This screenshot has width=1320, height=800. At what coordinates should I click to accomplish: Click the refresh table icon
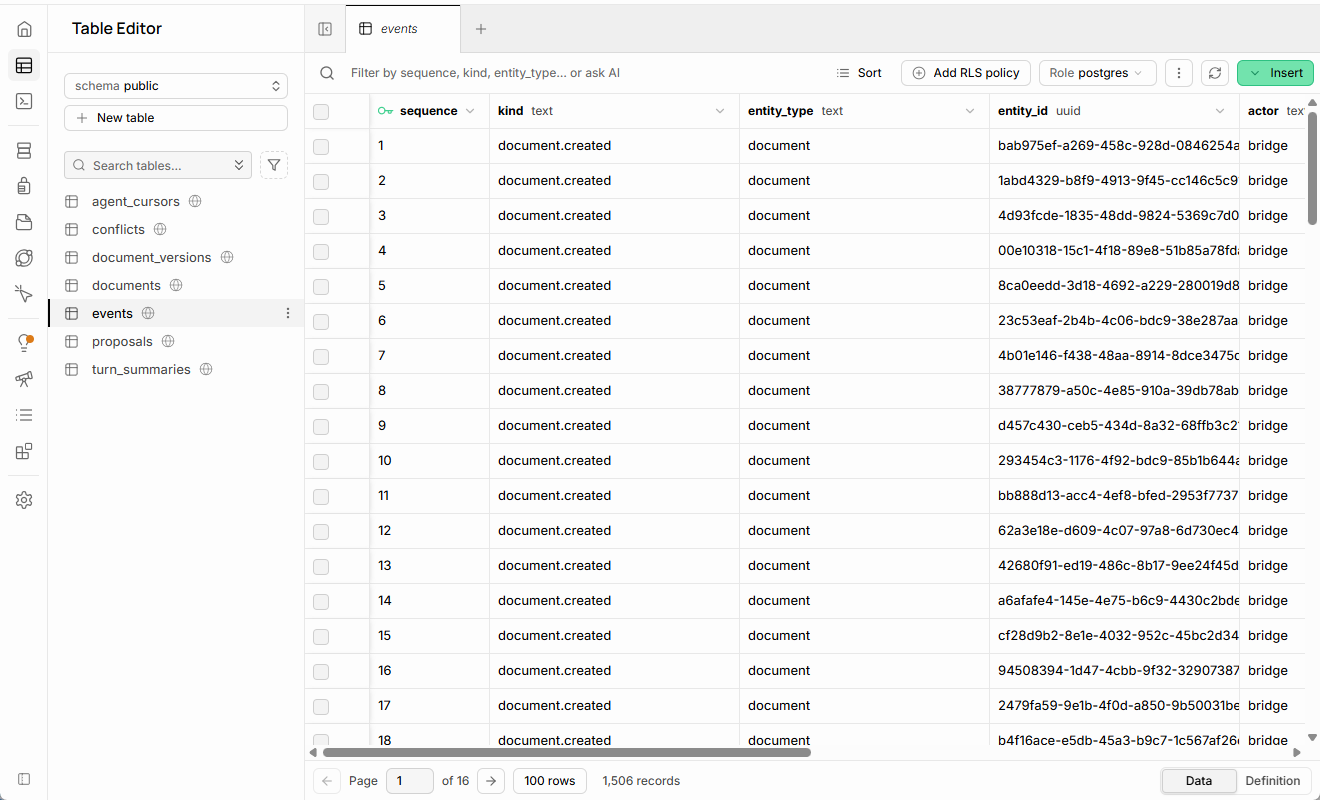1215,73
